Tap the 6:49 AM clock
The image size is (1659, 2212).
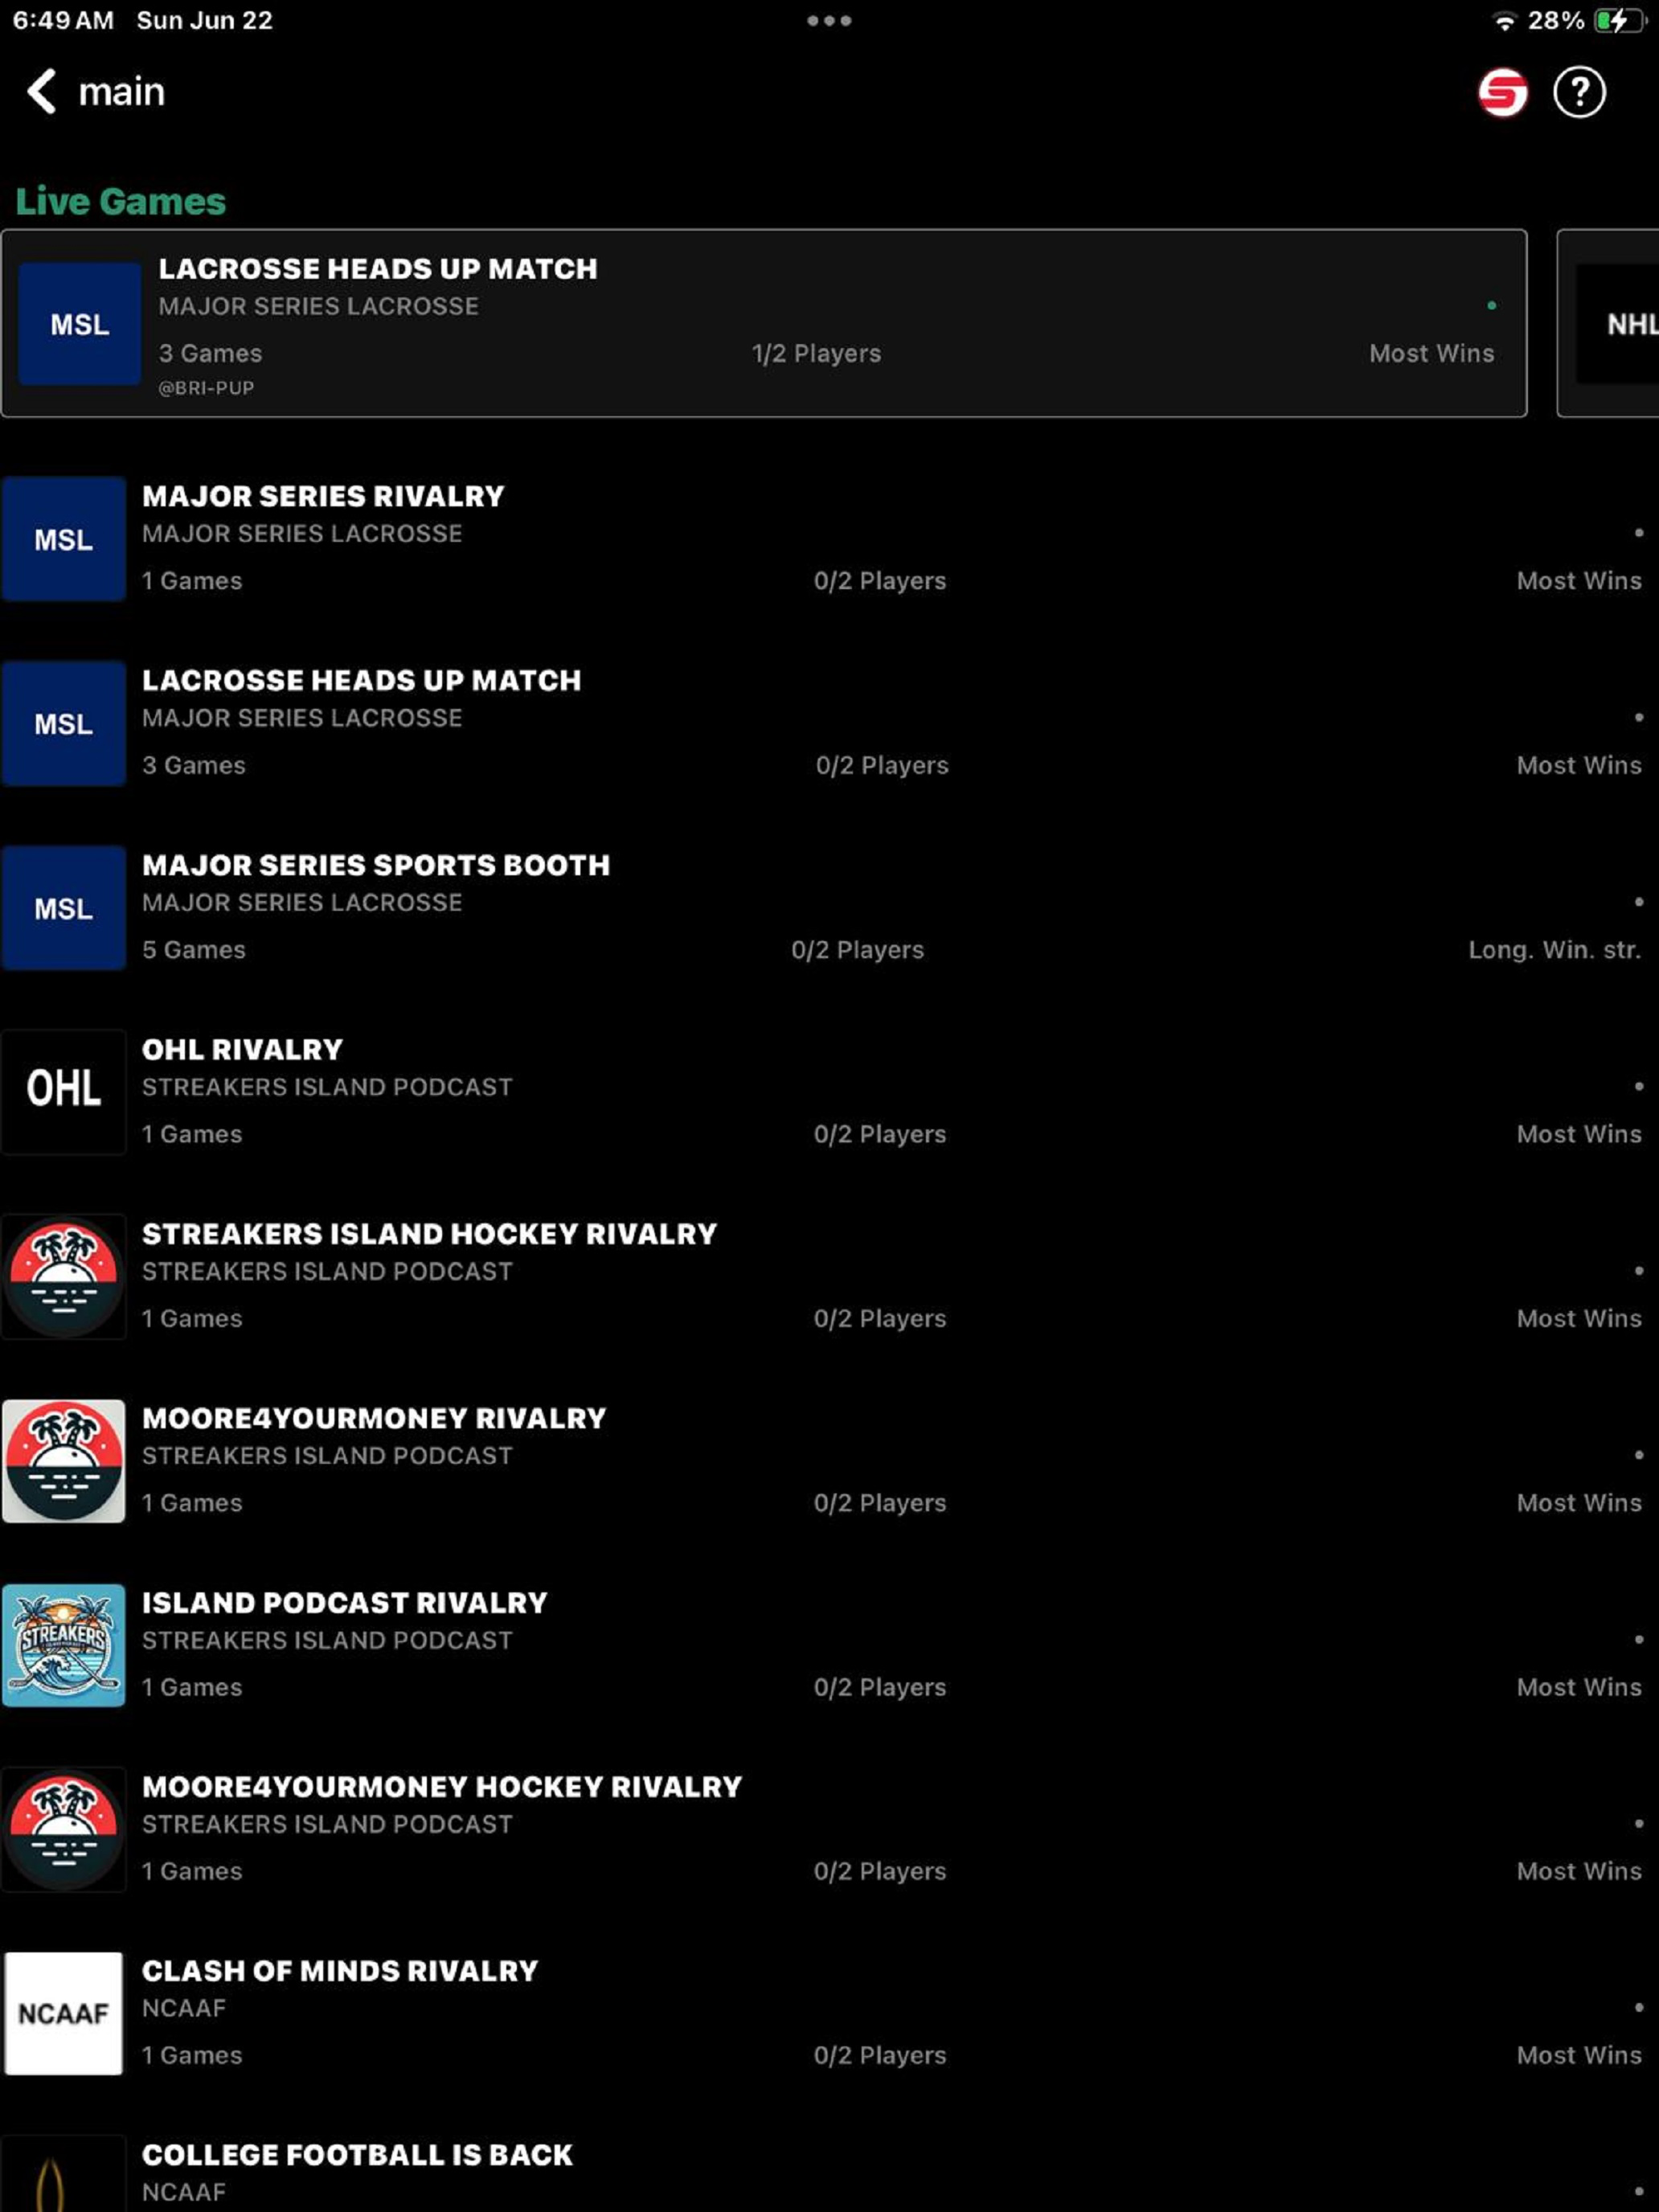[x=63, y=21]
